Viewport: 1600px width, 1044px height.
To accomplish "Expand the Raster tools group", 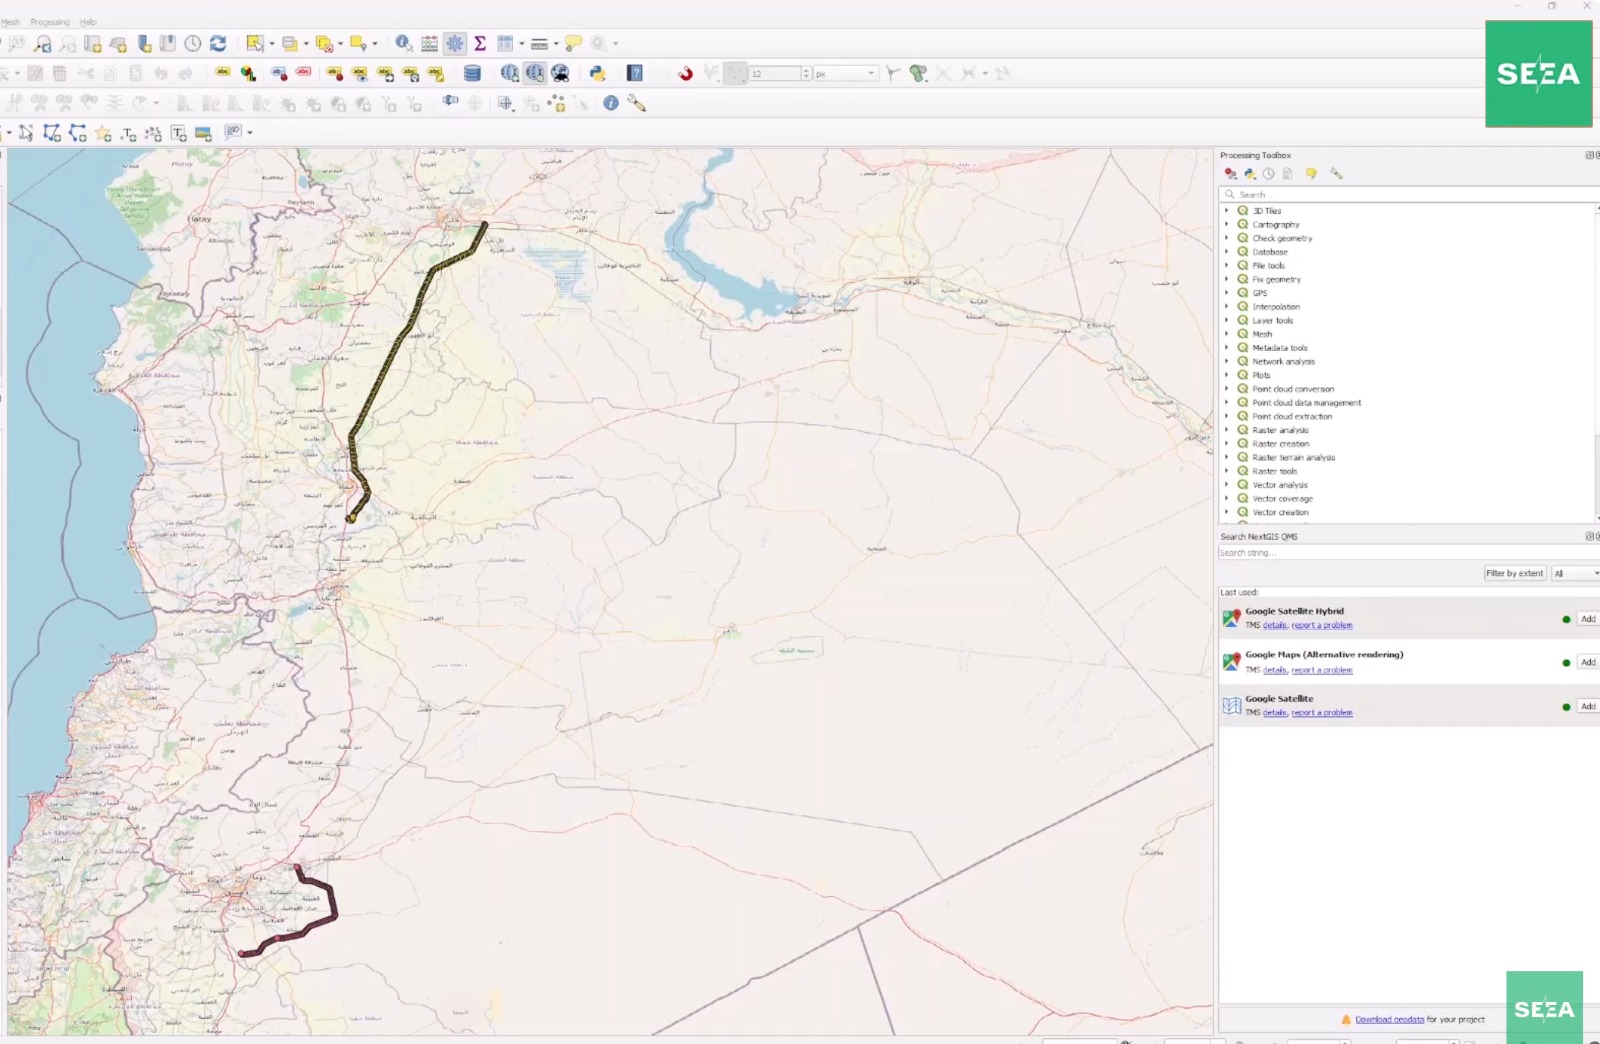I will point(1229,470).
